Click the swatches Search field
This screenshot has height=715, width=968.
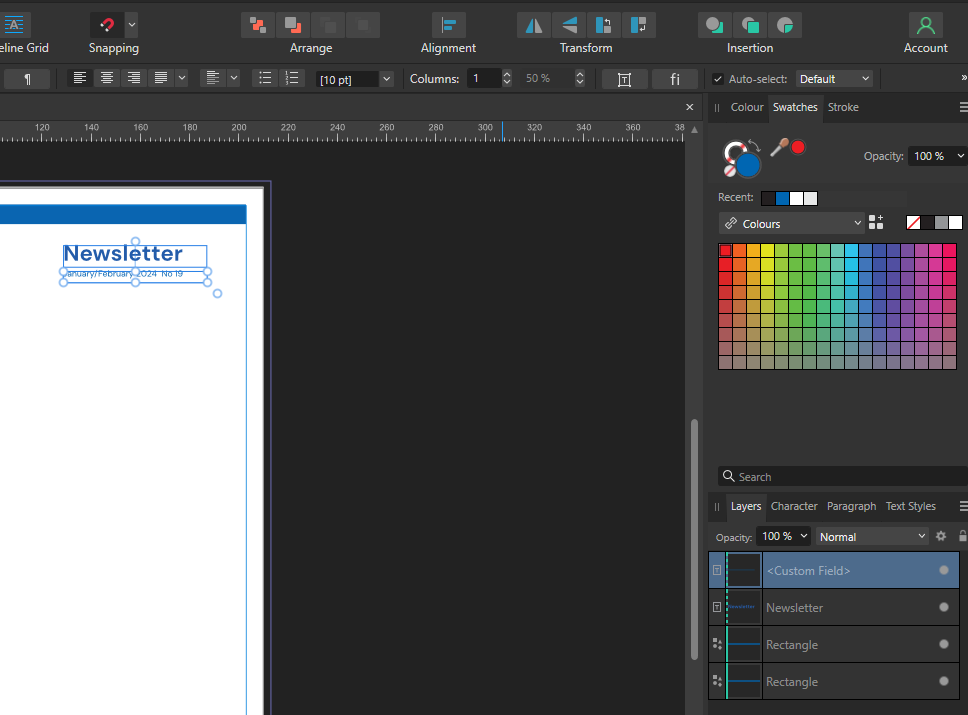(840, 477)
